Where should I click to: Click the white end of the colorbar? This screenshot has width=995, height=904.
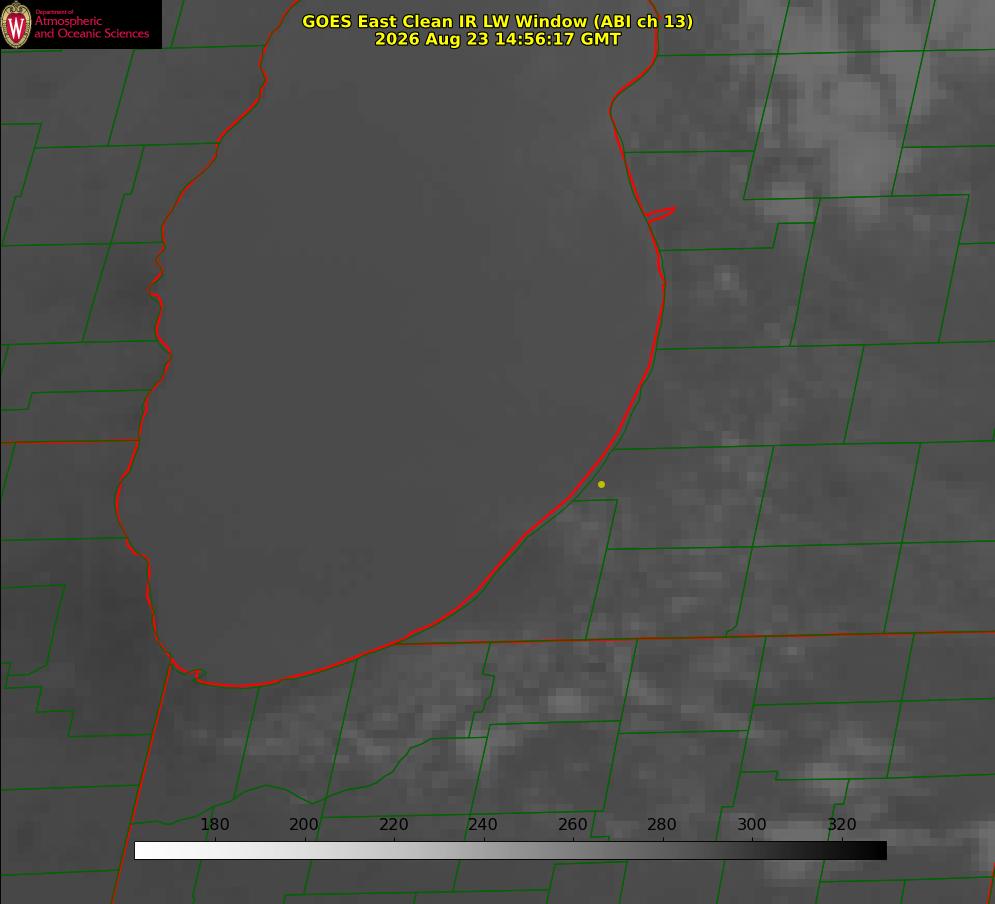point(147,851)
